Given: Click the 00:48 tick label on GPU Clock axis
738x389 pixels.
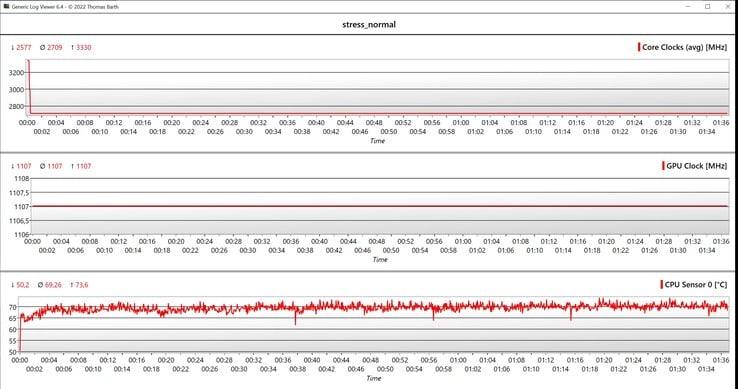Looking at the screenshot, I should [x=377, y=241].
